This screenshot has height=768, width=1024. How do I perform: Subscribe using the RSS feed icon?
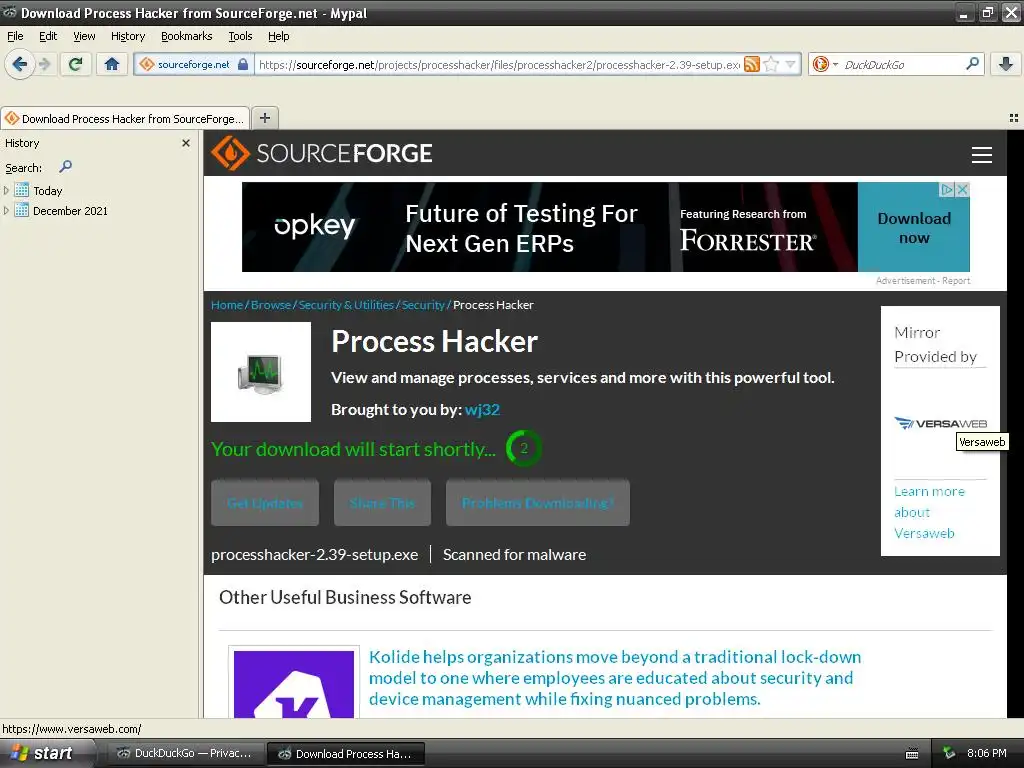point(752,64)
